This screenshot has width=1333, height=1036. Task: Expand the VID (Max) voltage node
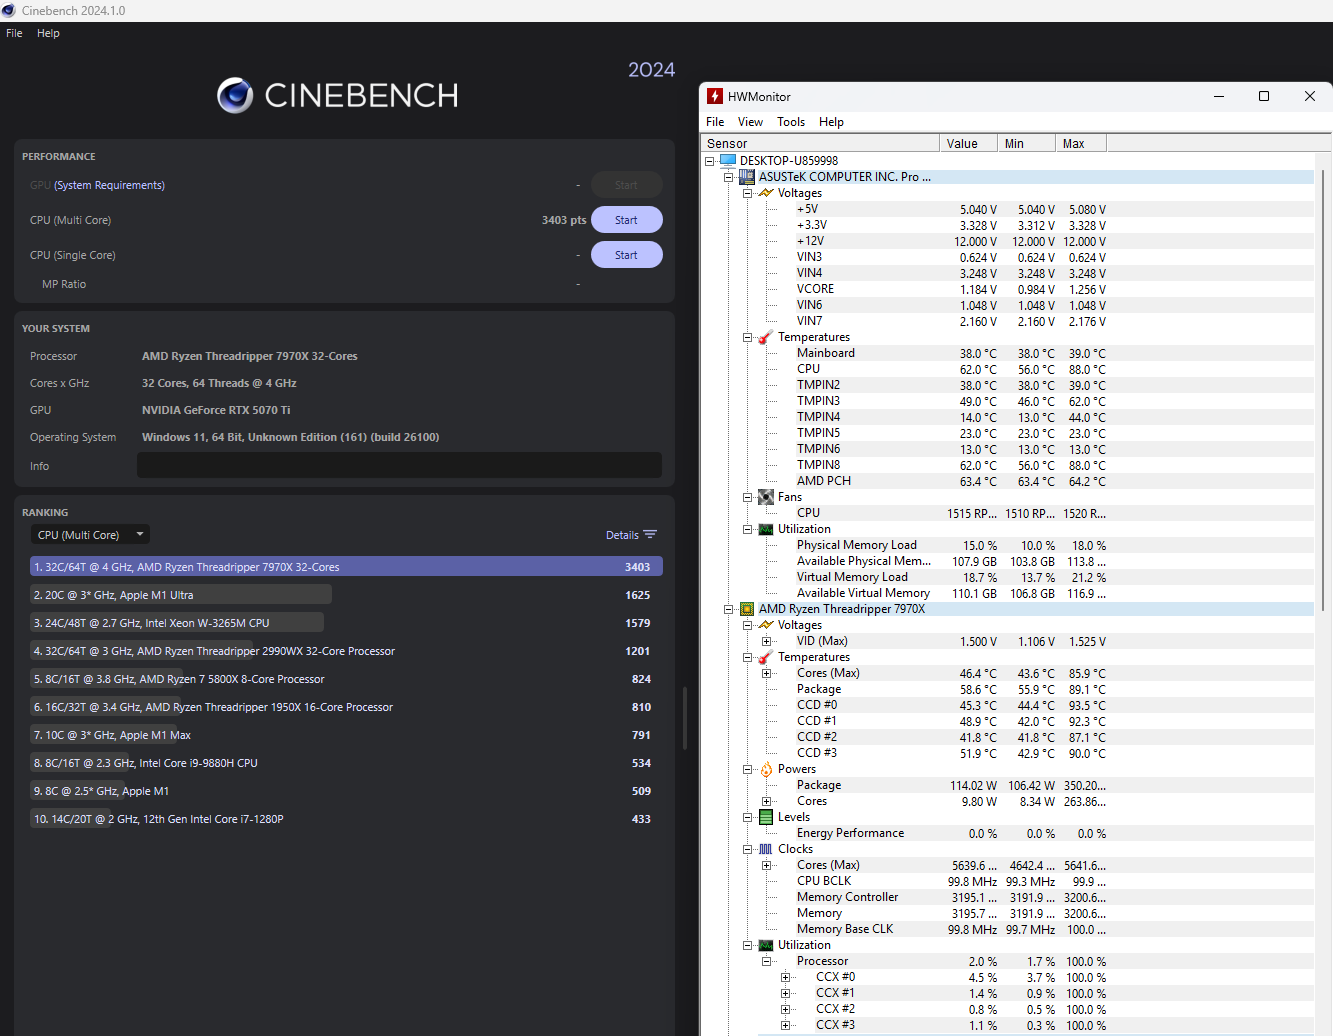click(767, 641)
